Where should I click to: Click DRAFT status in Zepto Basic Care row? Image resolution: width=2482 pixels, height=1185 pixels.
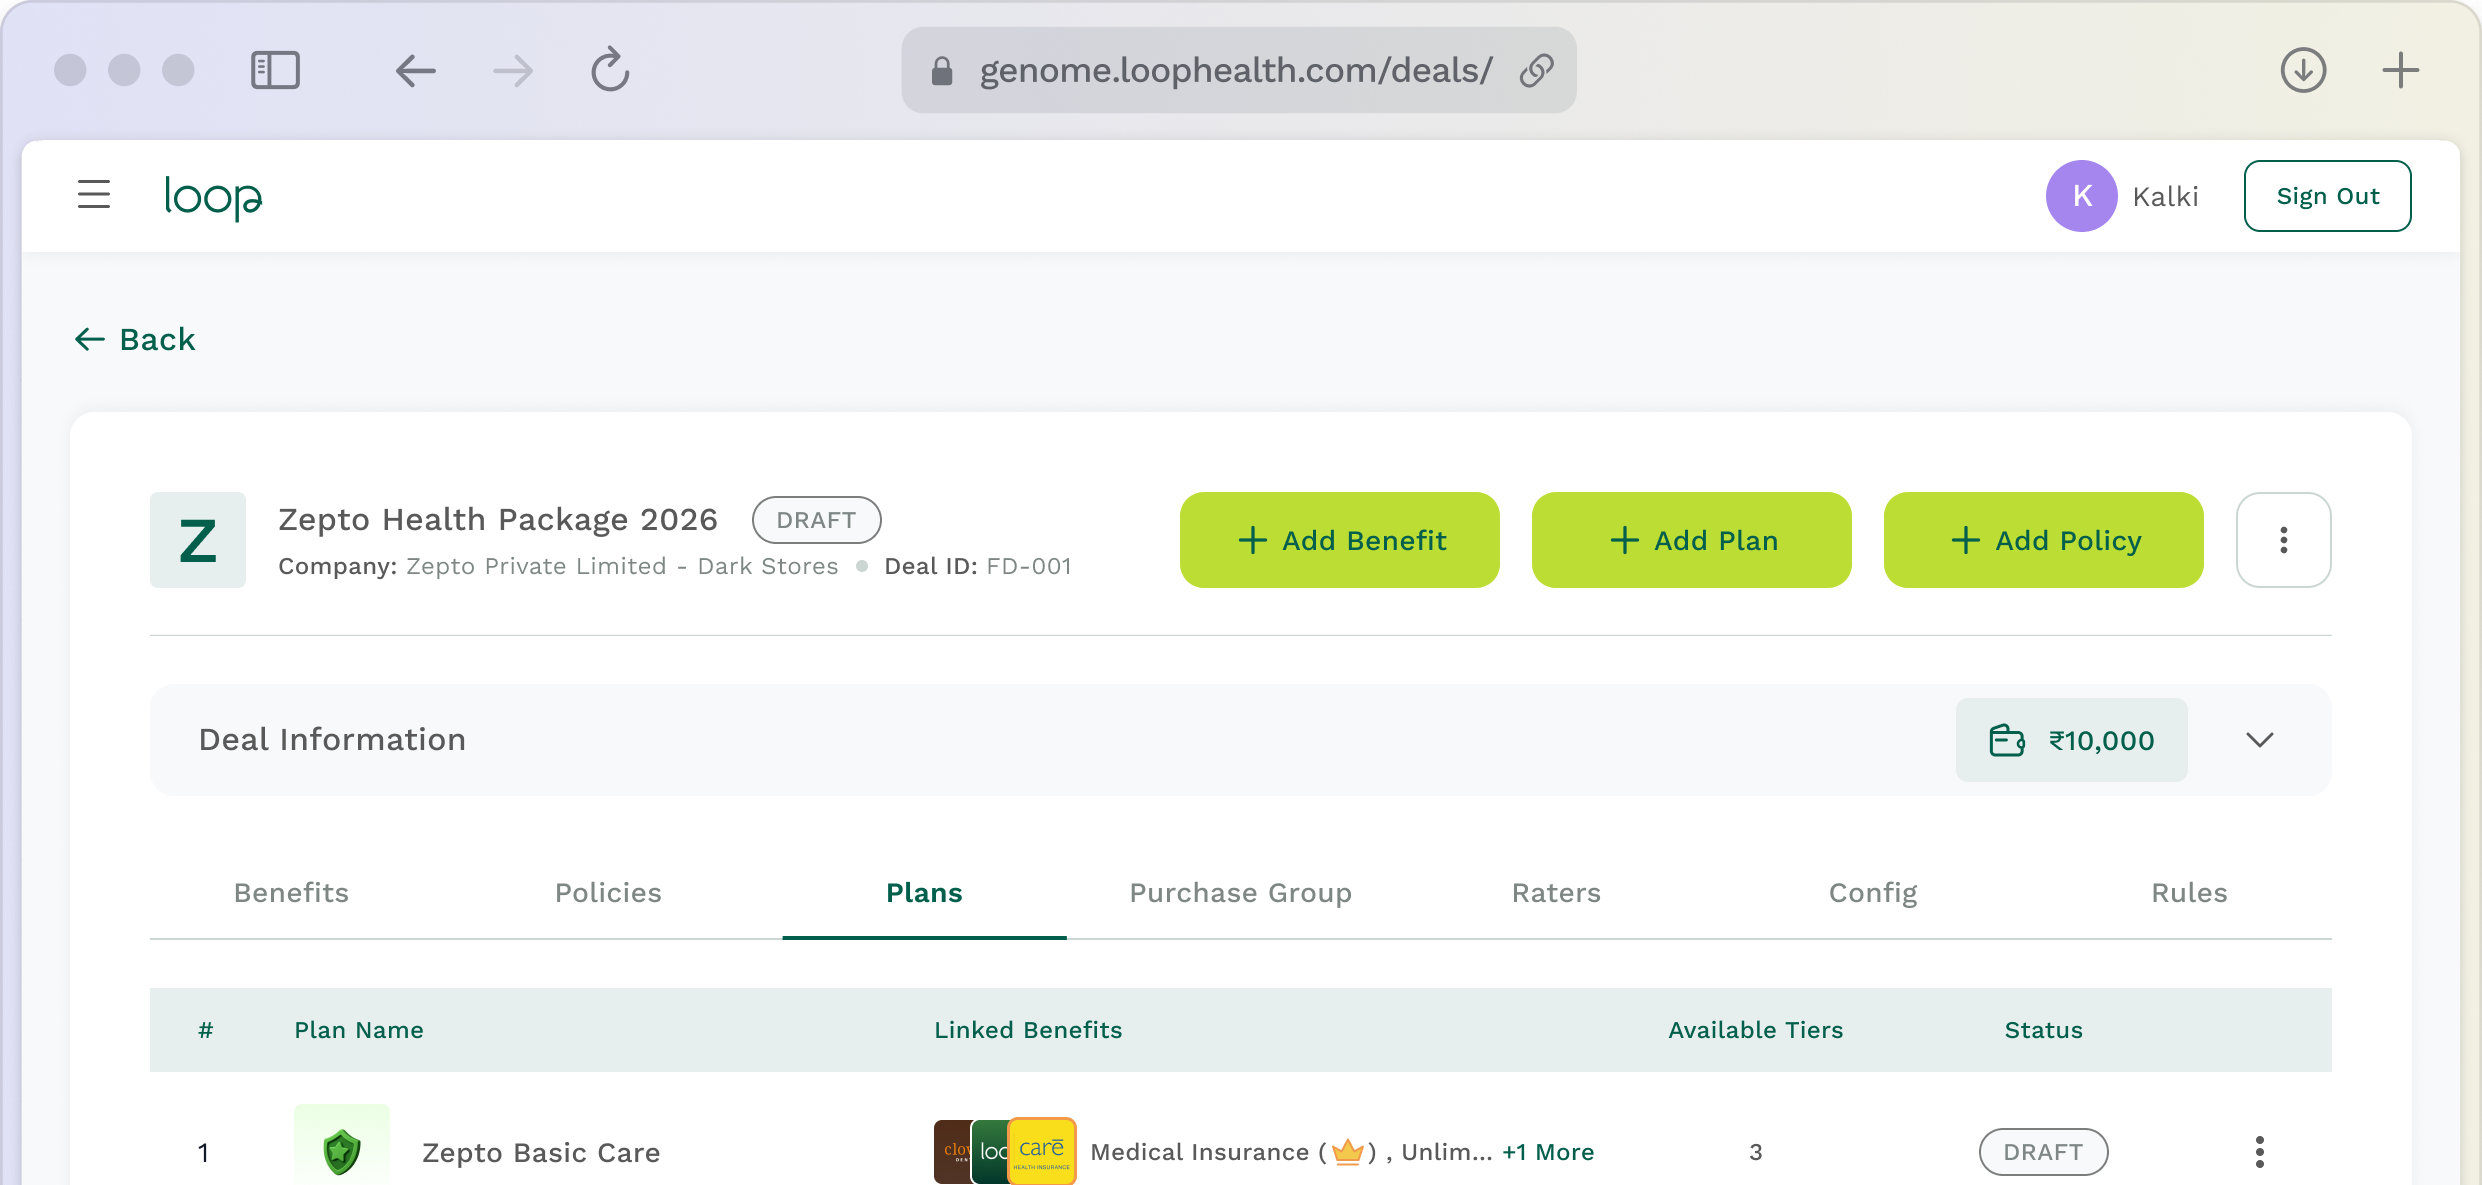pos(2043,1152)
